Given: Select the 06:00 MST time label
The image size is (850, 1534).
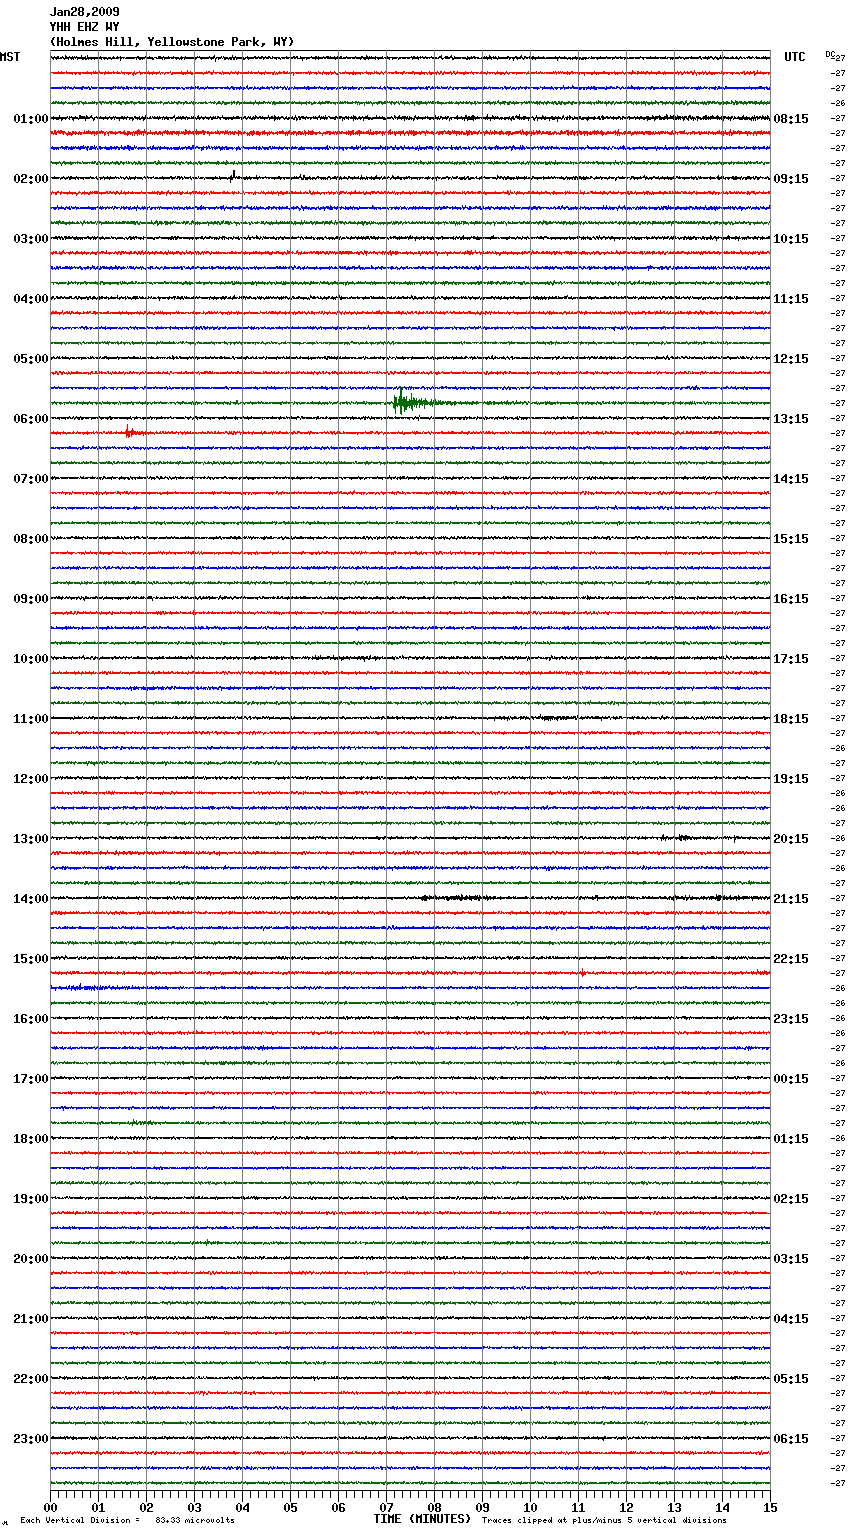Looking at the screenshot, I should [x=30, y=419].
